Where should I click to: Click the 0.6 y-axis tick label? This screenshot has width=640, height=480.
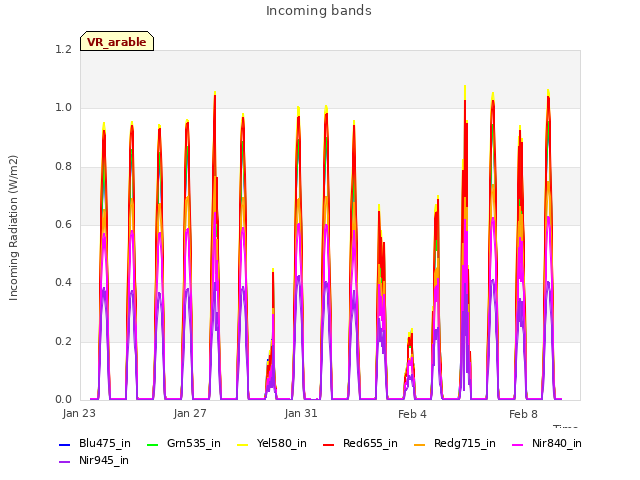tap(63, 225)
